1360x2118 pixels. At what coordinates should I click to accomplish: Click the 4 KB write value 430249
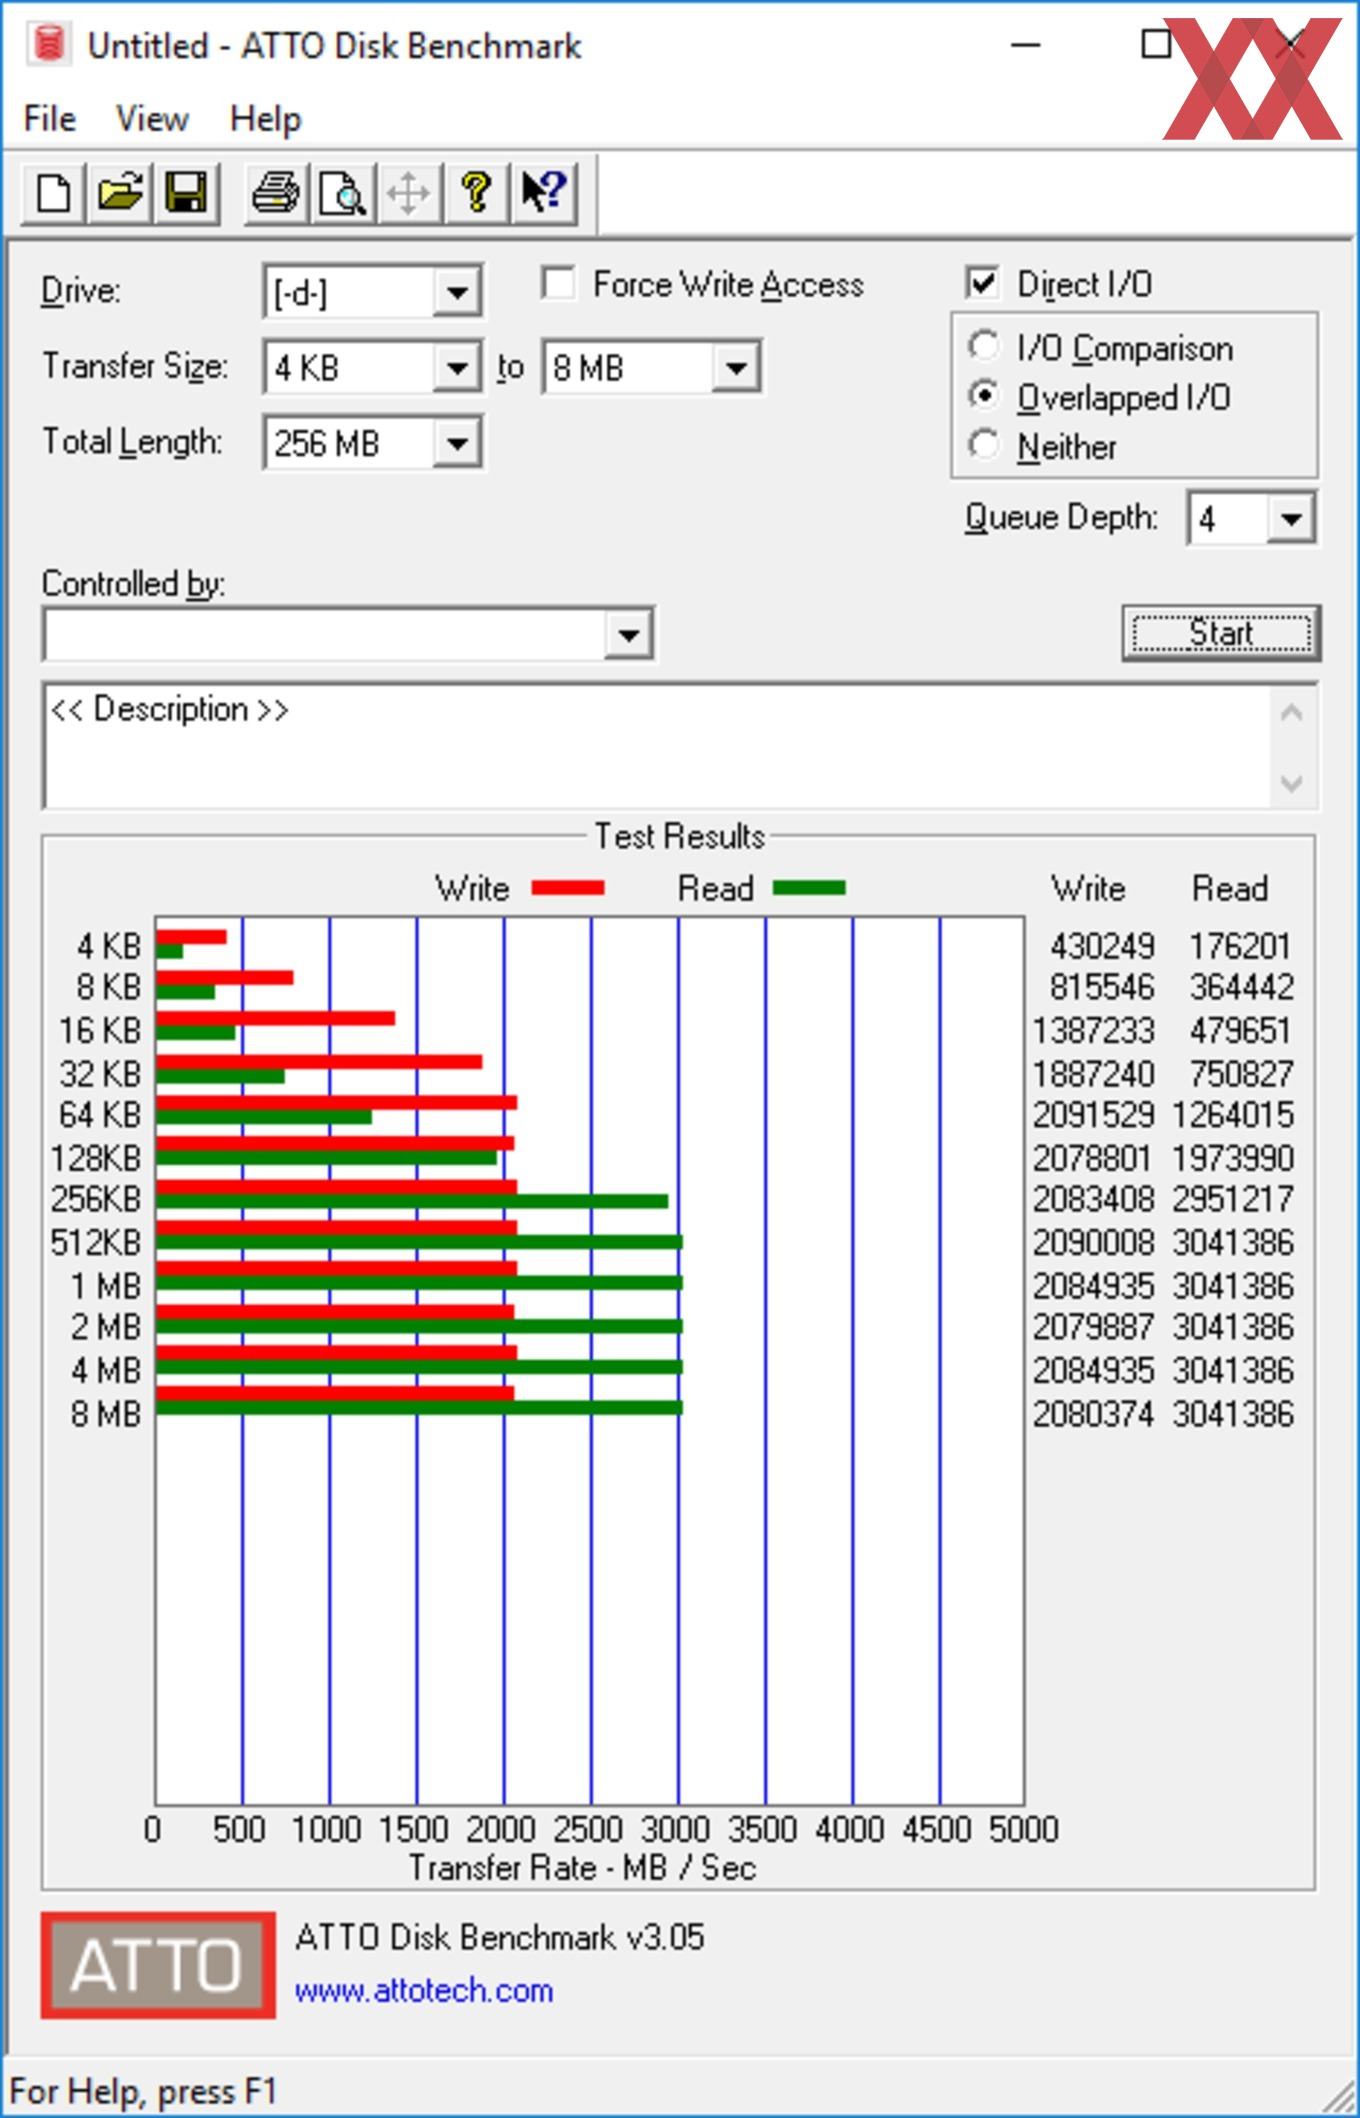click(1102, 946)
